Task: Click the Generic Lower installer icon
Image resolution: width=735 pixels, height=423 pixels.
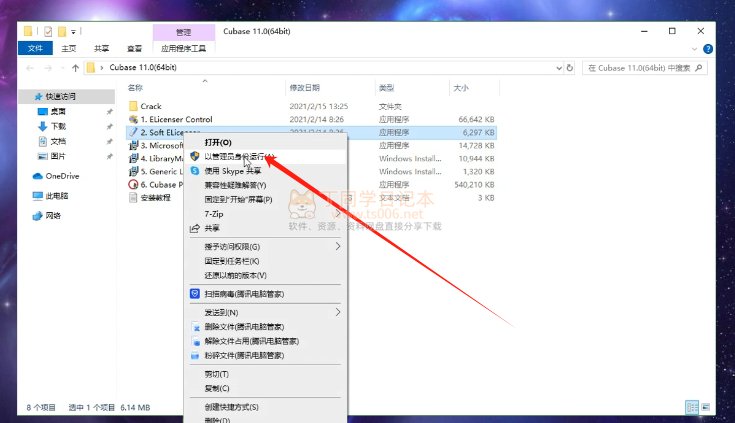Action: 133,172
